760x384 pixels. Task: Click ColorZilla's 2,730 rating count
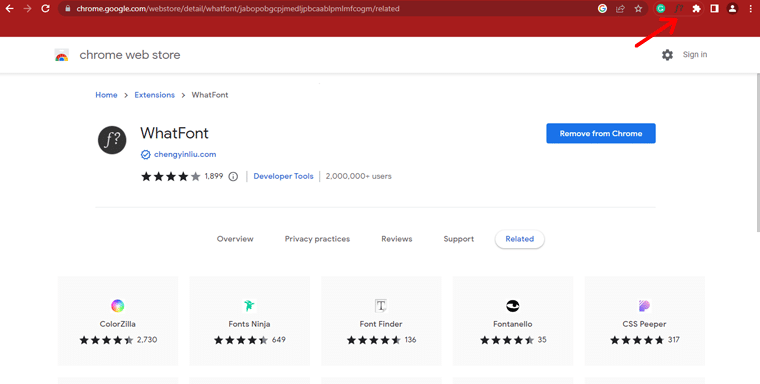tap(147, 340)
